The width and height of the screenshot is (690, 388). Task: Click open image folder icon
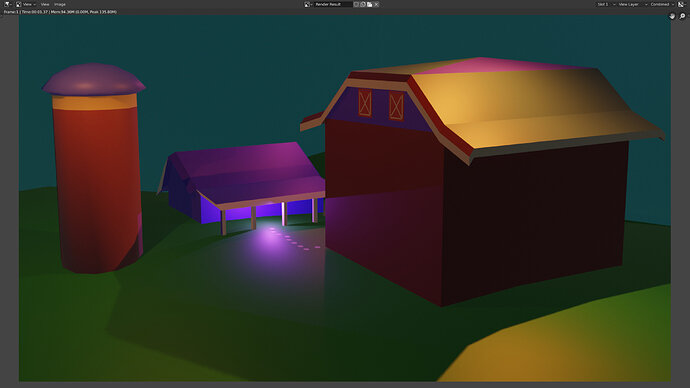(x=370, y=4)
